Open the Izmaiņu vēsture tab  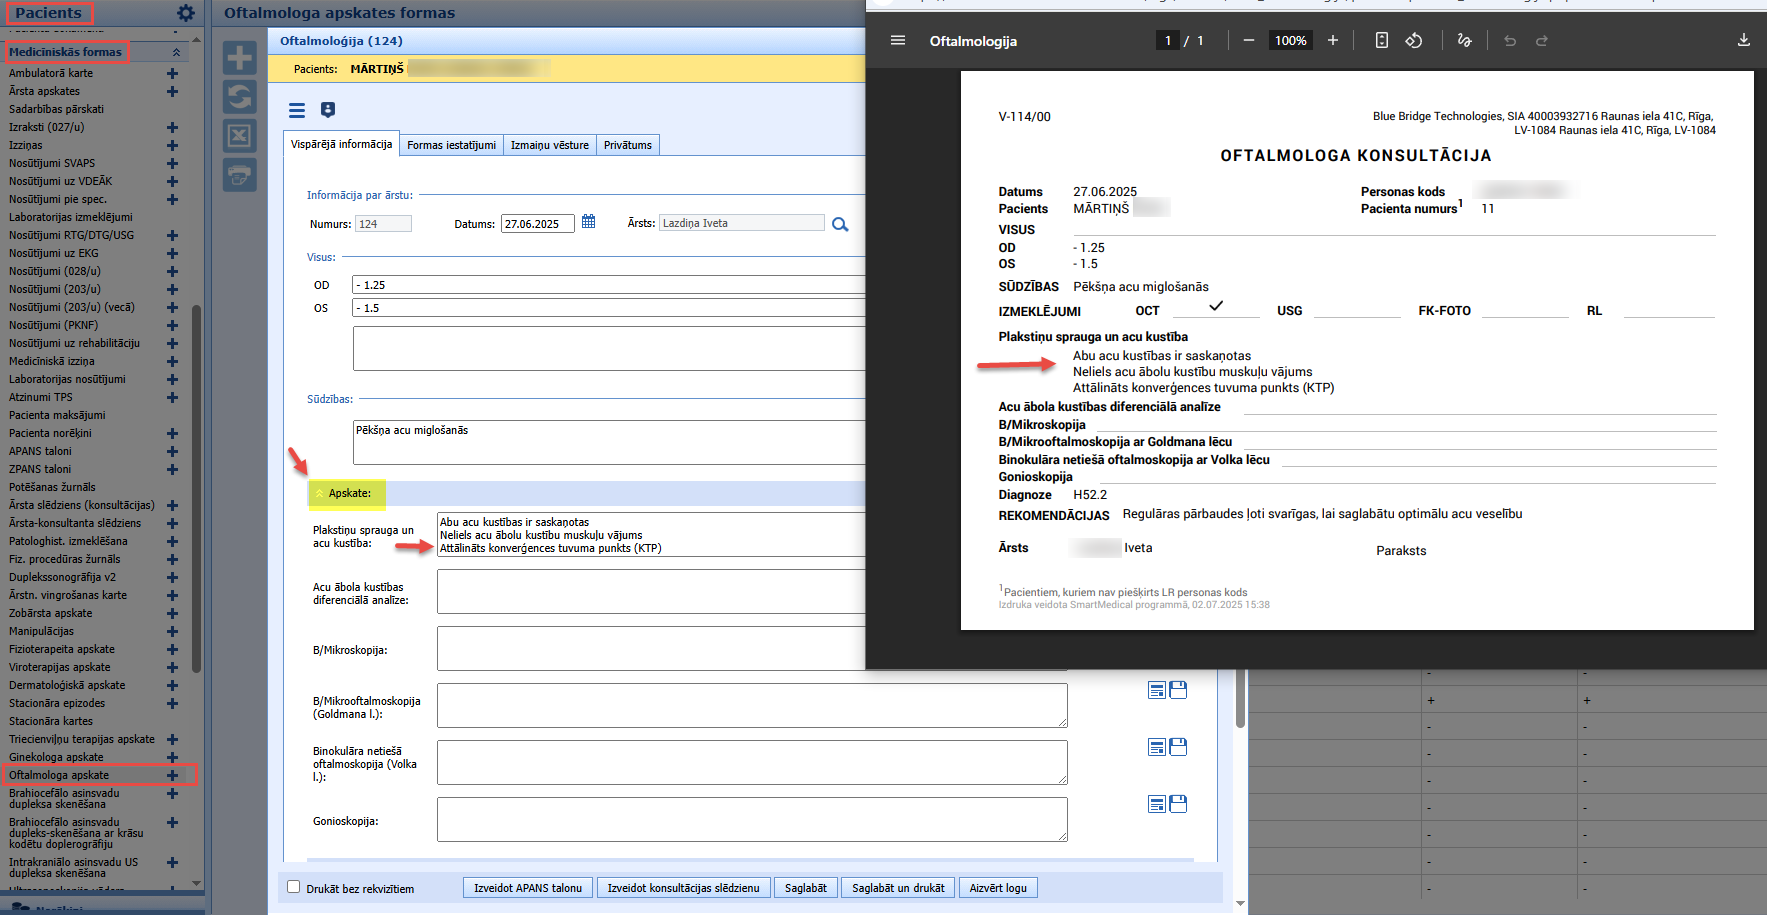coord(550,145)
